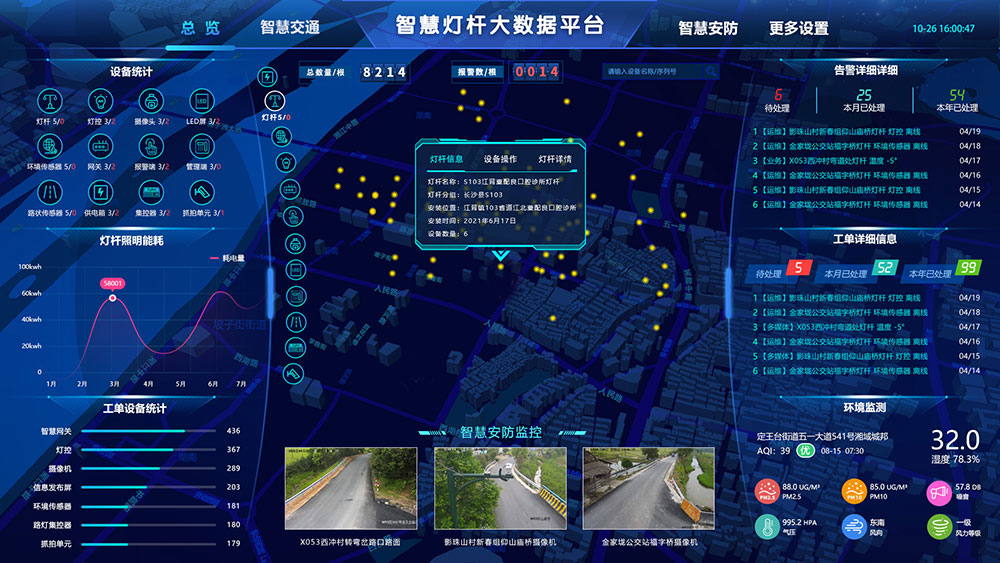
Task: Switch to the 智慧交通 tab
Action: pos(289,28)
